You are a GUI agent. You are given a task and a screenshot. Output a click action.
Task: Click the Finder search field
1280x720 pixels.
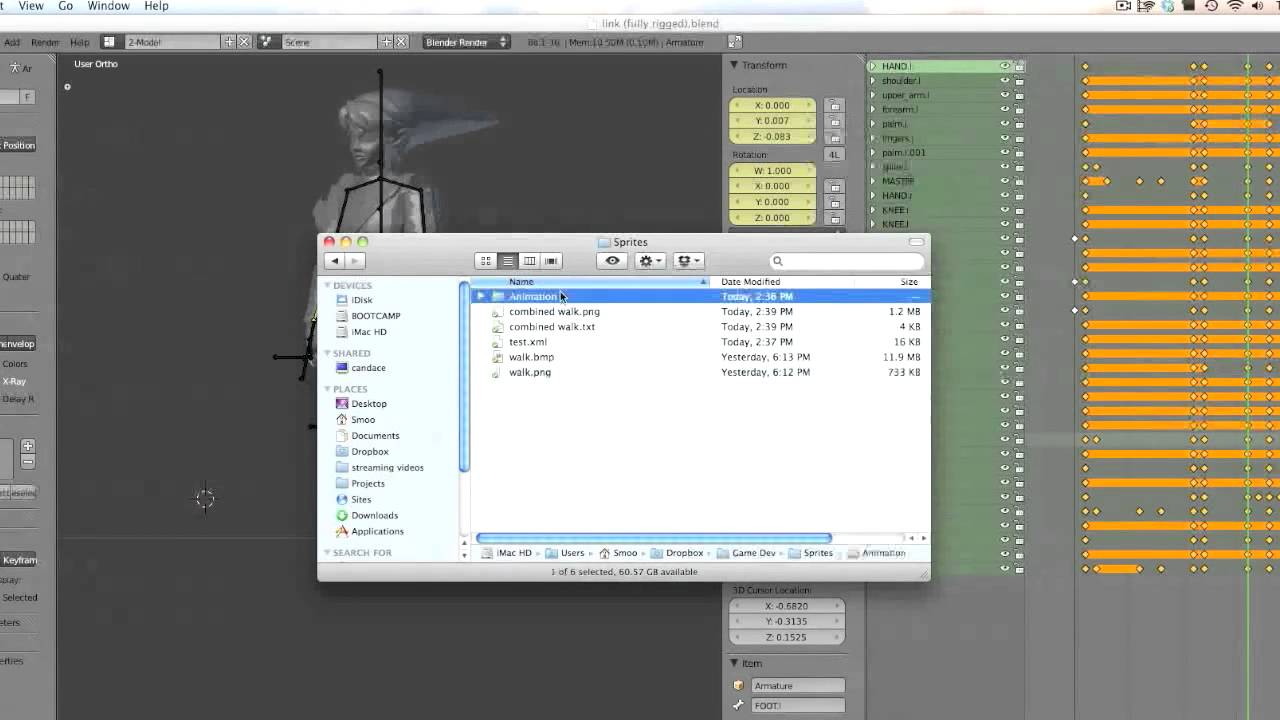click(x=847, y=261)
